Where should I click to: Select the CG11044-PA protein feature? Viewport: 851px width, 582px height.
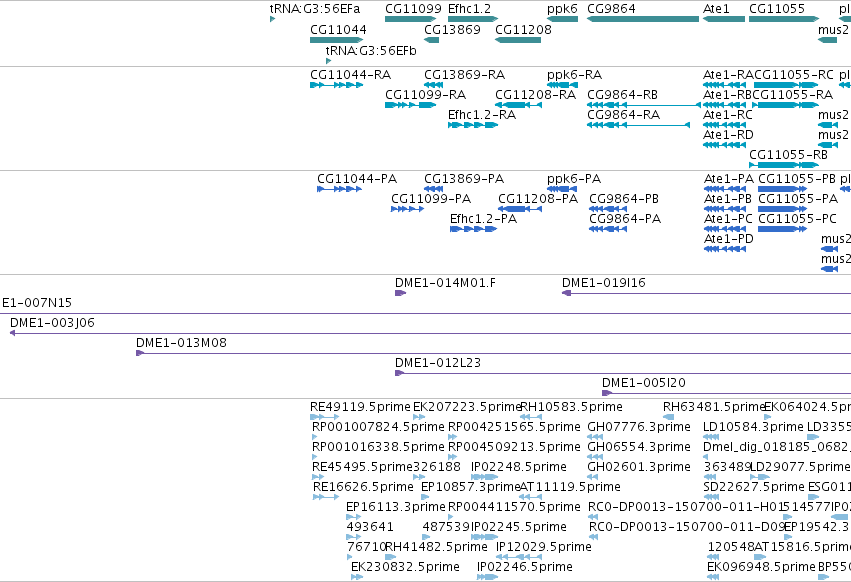(x=339, y=189)
